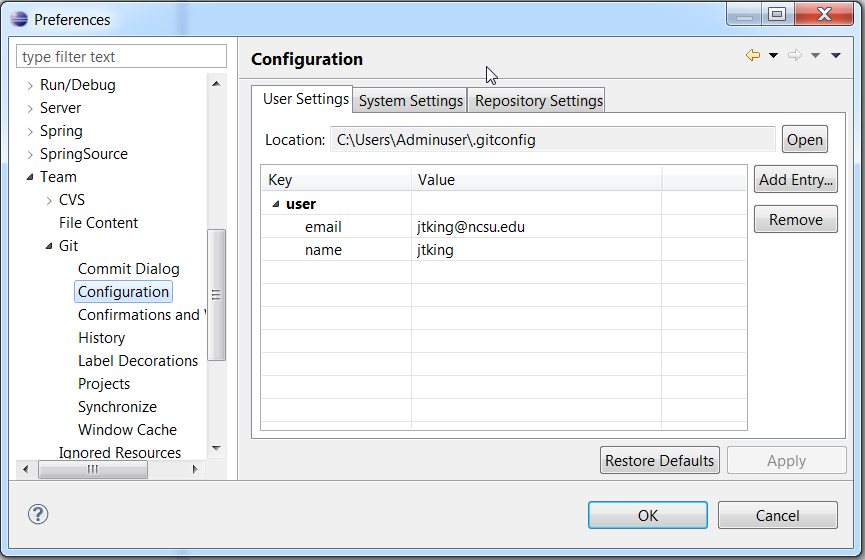
Task: Open the help question mark icon
Action: point(38,514)
